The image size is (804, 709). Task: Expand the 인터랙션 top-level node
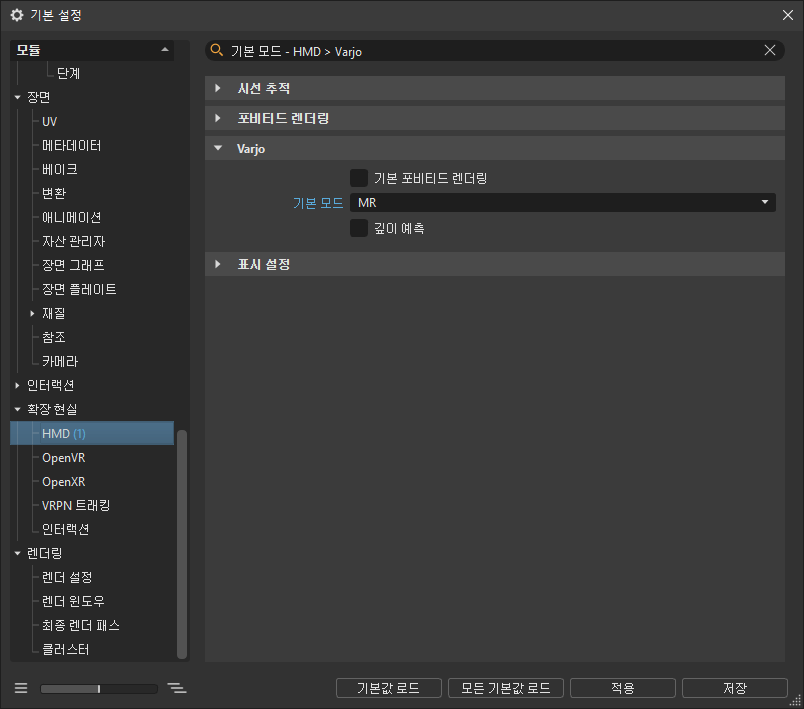click(x=17, y=385)
